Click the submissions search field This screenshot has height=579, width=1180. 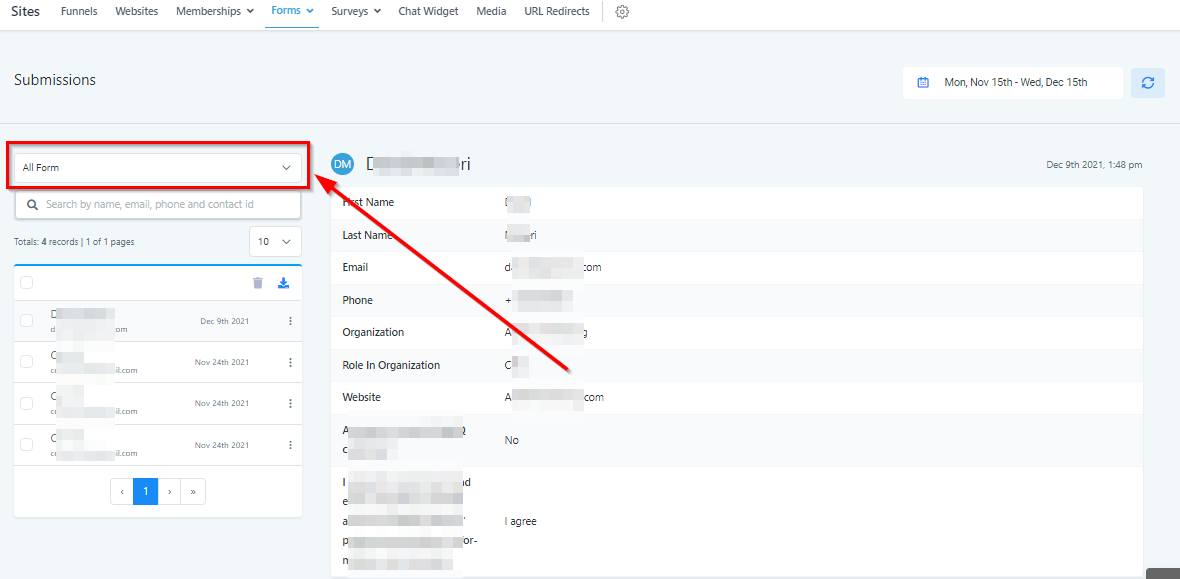160,204
